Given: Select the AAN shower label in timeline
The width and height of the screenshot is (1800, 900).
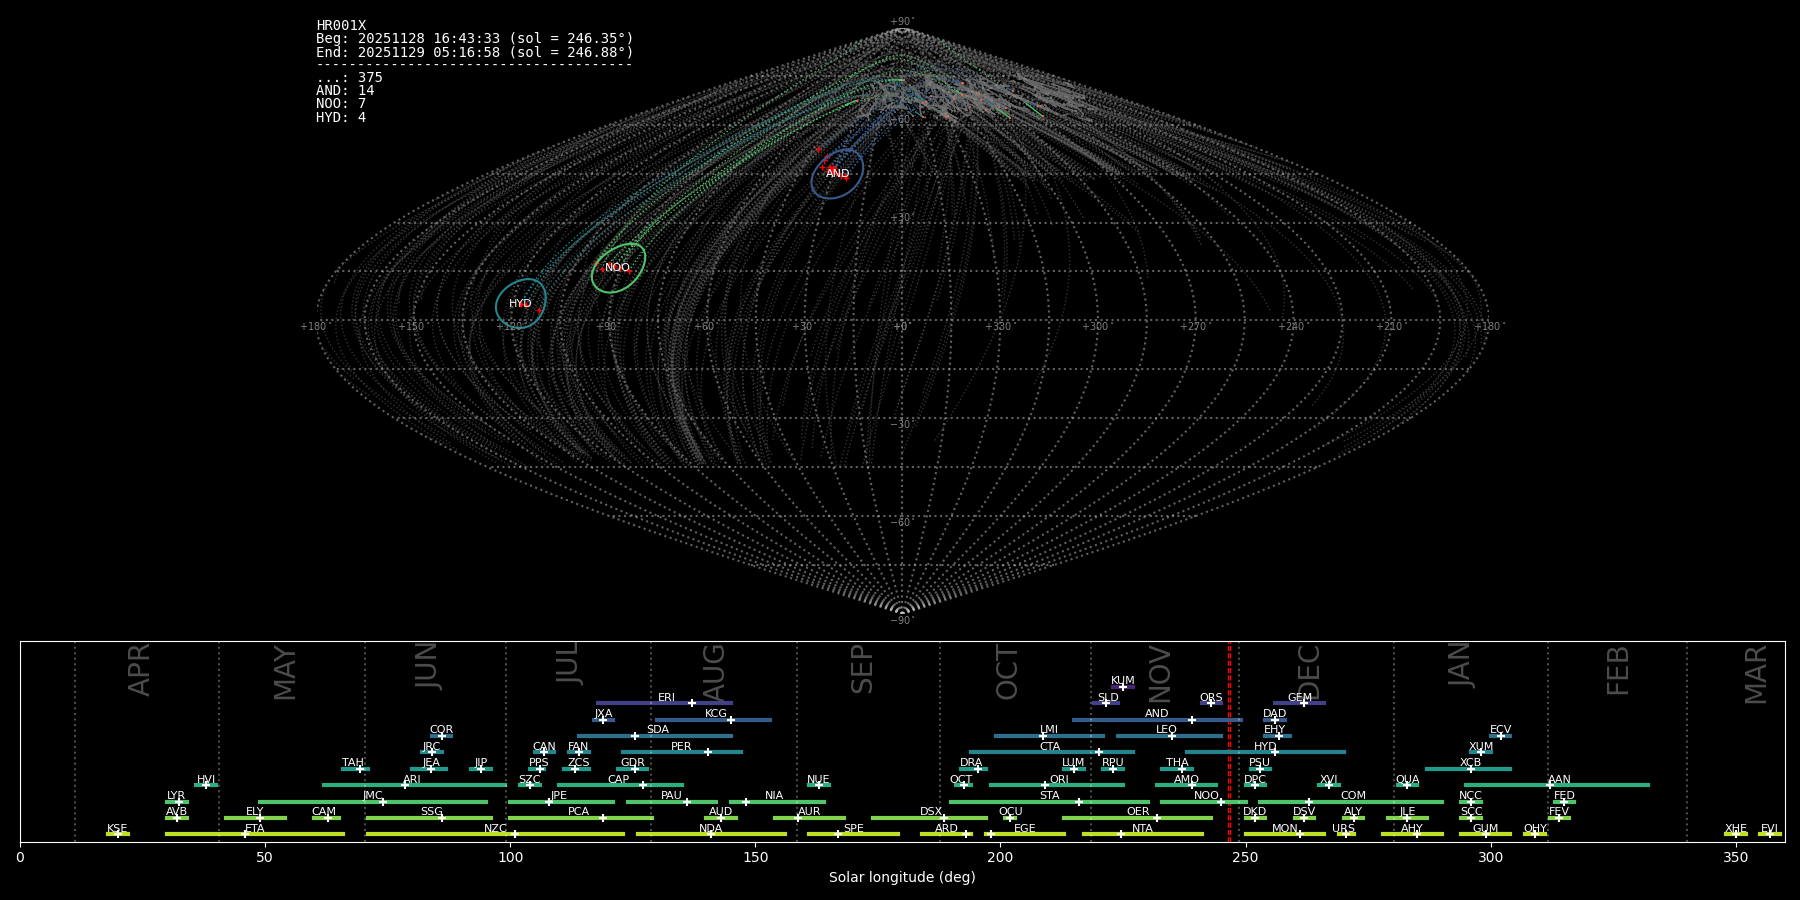Looking at the screenshot, I should coord(1559,780).
